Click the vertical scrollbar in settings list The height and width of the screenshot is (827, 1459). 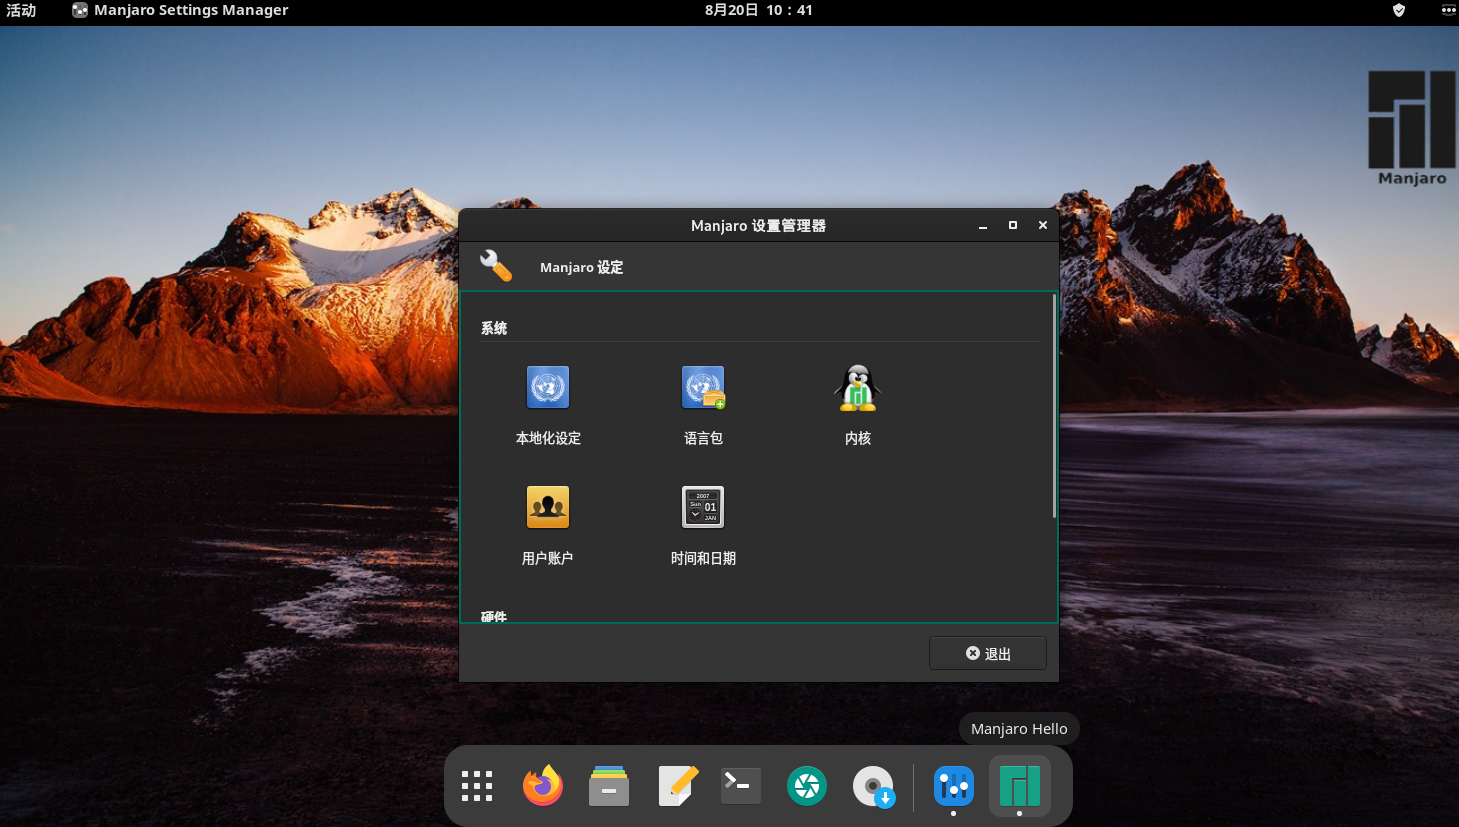[x=1054, y=406]
